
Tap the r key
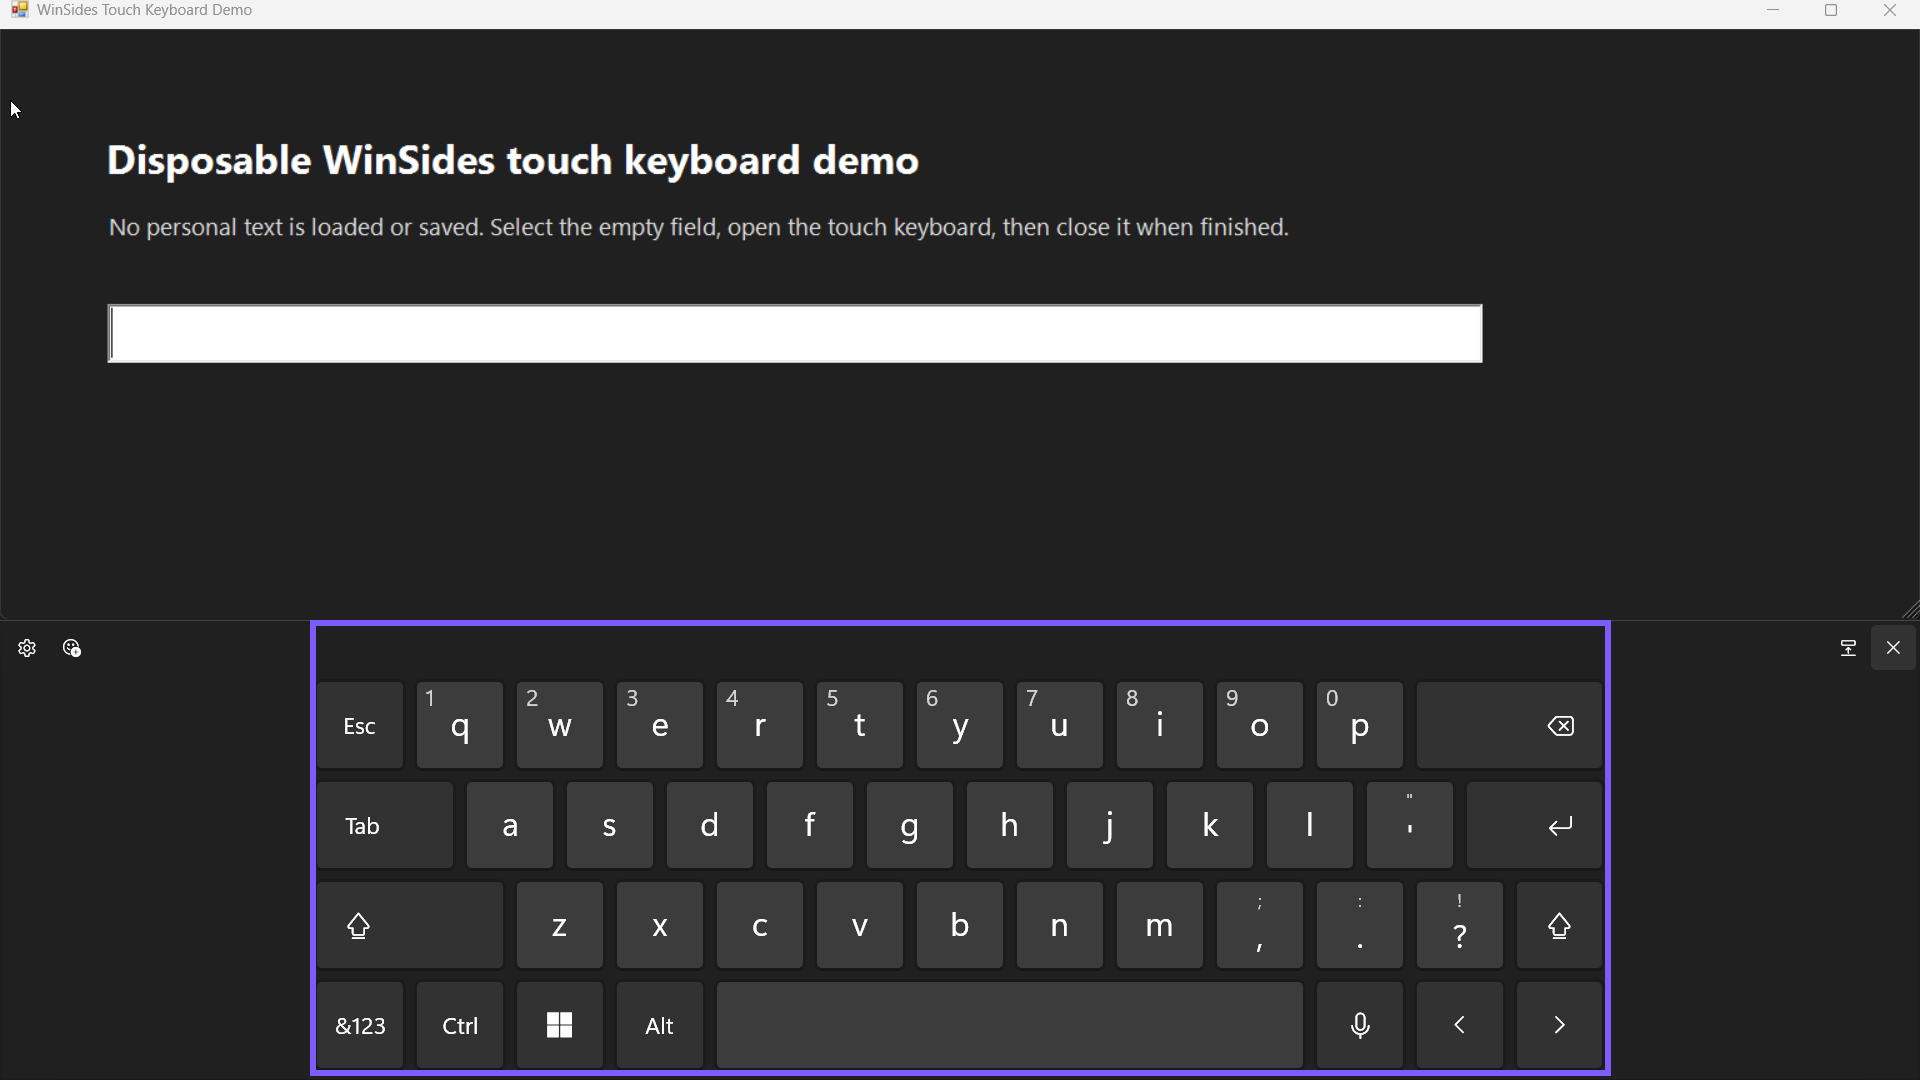click(760, 726)
